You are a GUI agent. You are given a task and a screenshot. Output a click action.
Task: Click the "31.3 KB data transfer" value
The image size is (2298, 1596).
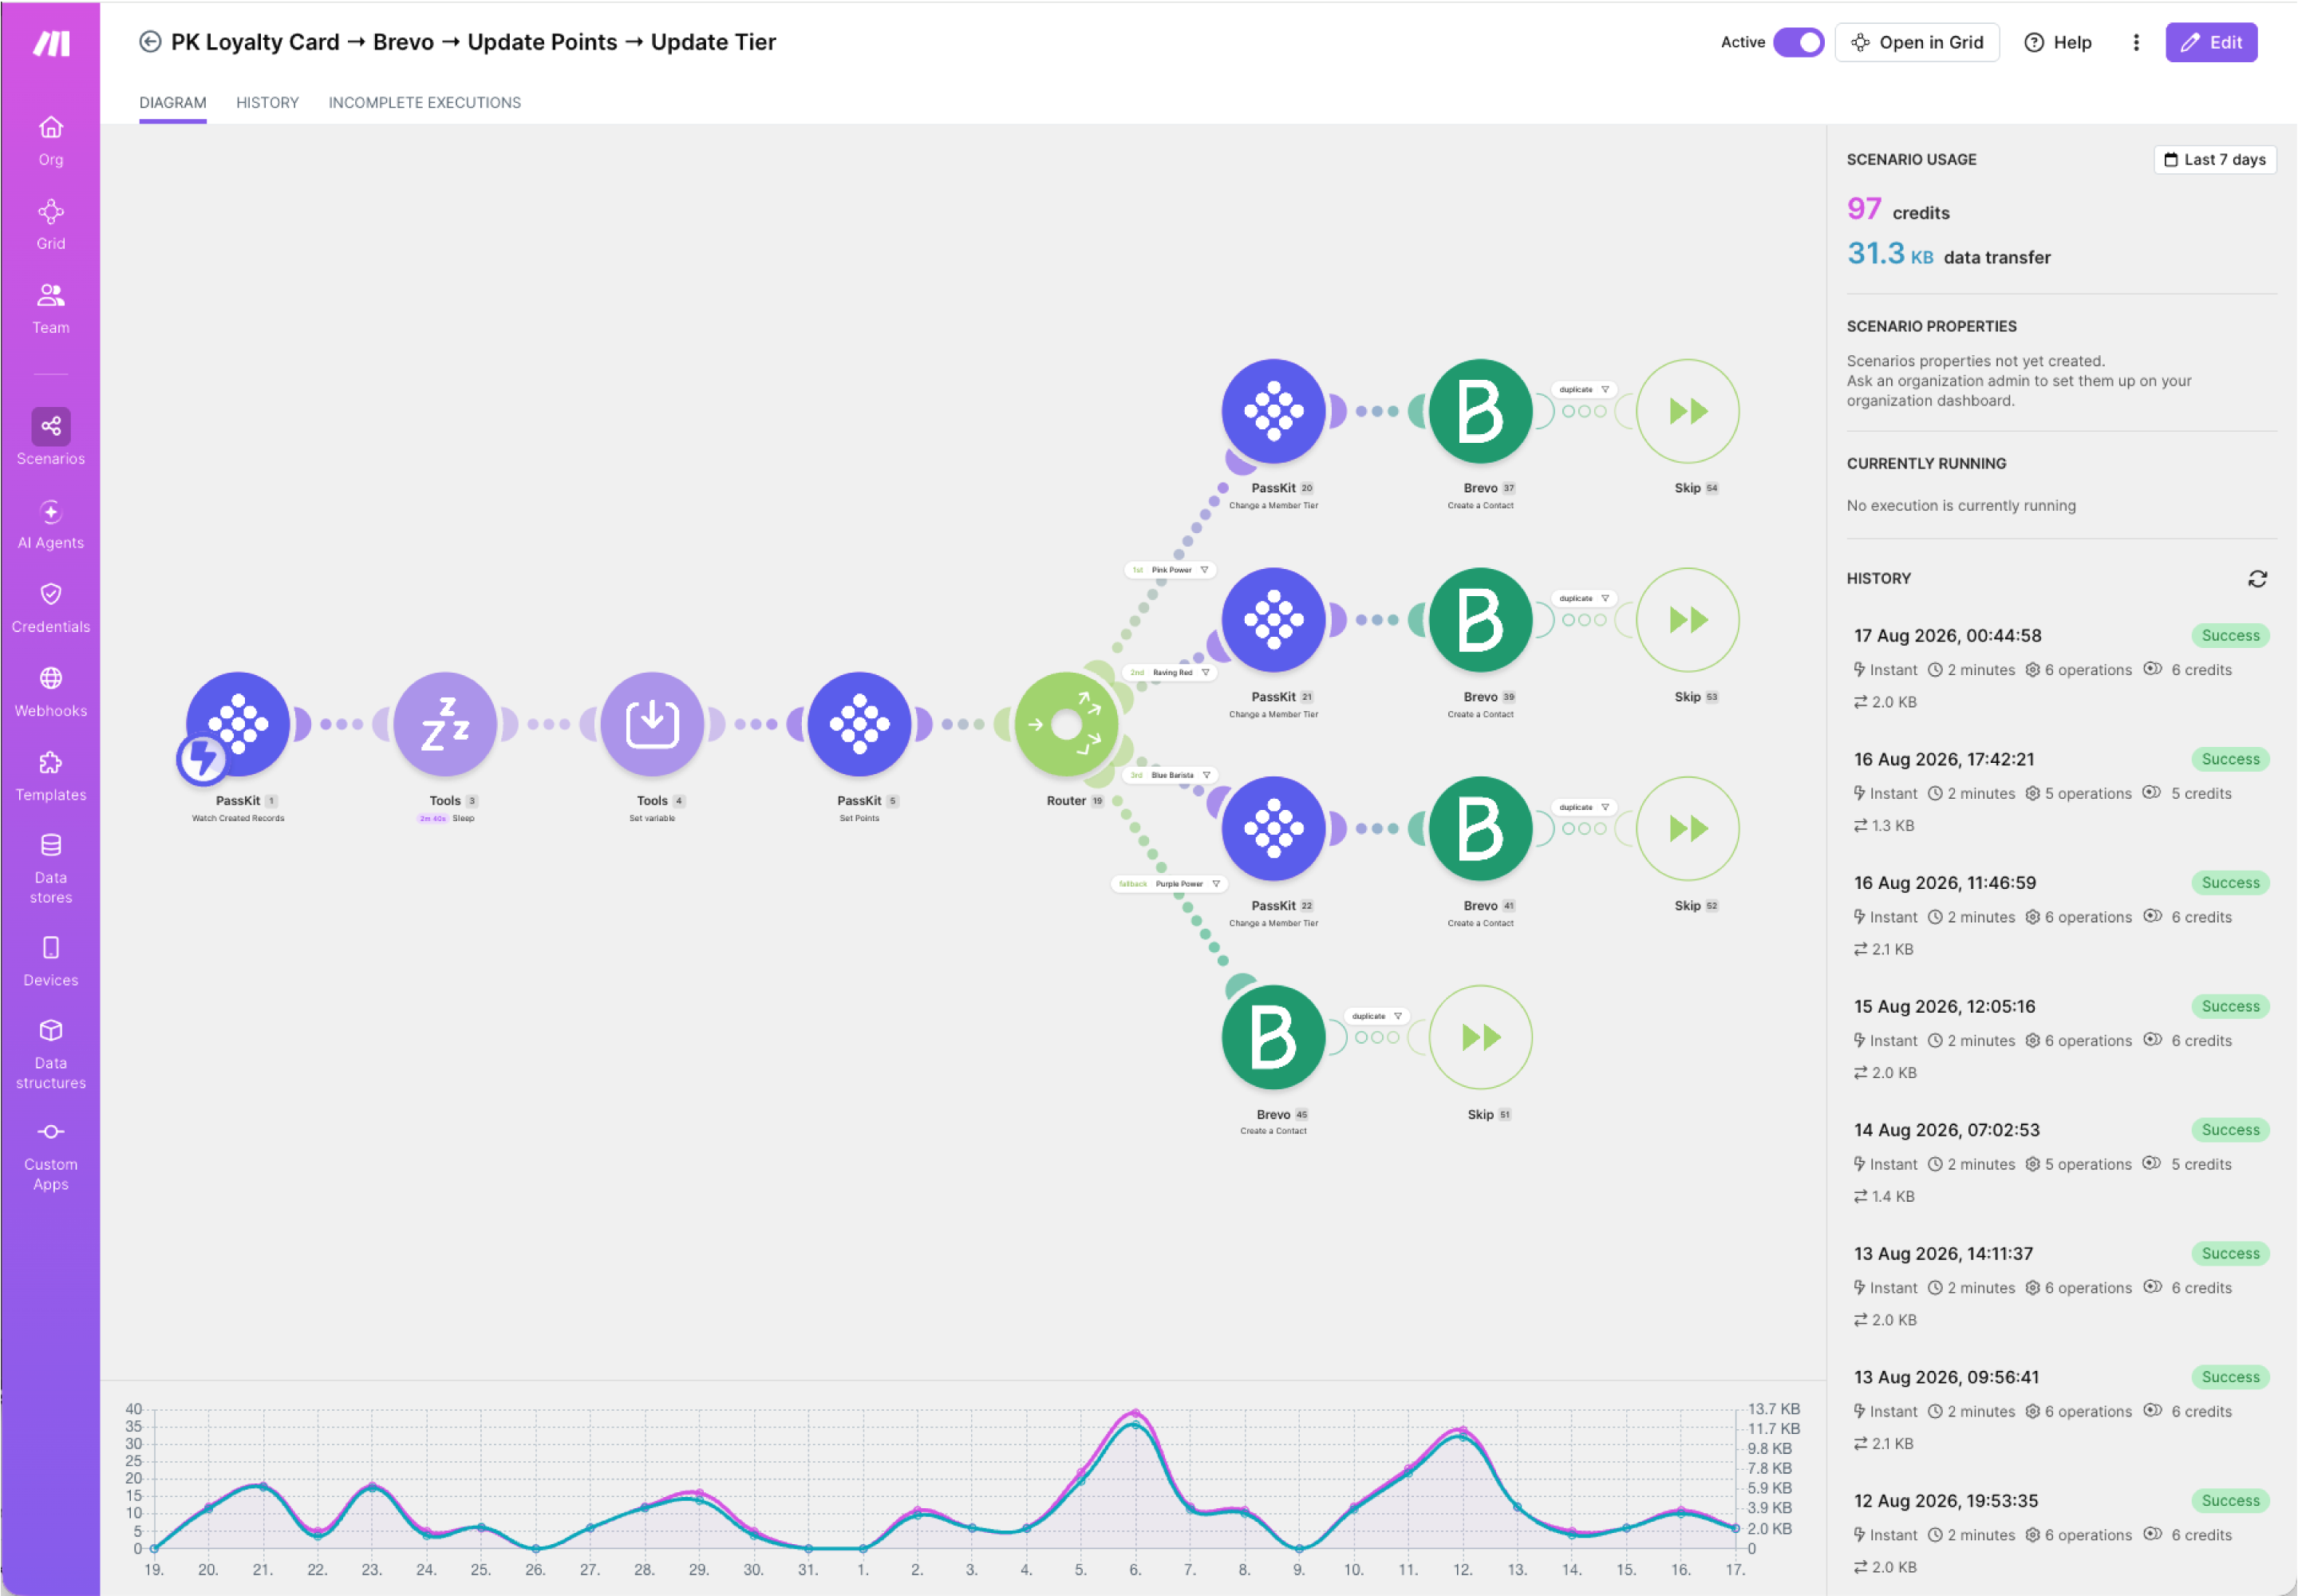[1948, 254]
